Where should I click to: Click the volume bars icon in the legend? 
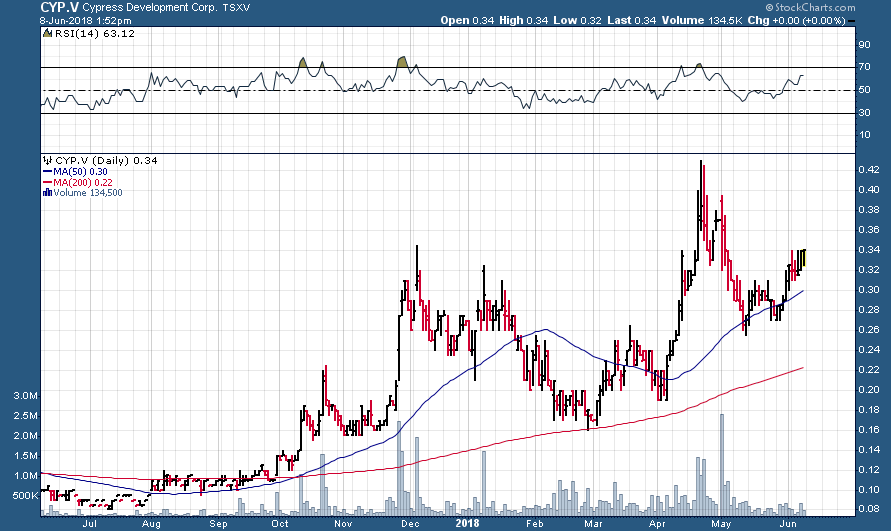coord(48,193)
